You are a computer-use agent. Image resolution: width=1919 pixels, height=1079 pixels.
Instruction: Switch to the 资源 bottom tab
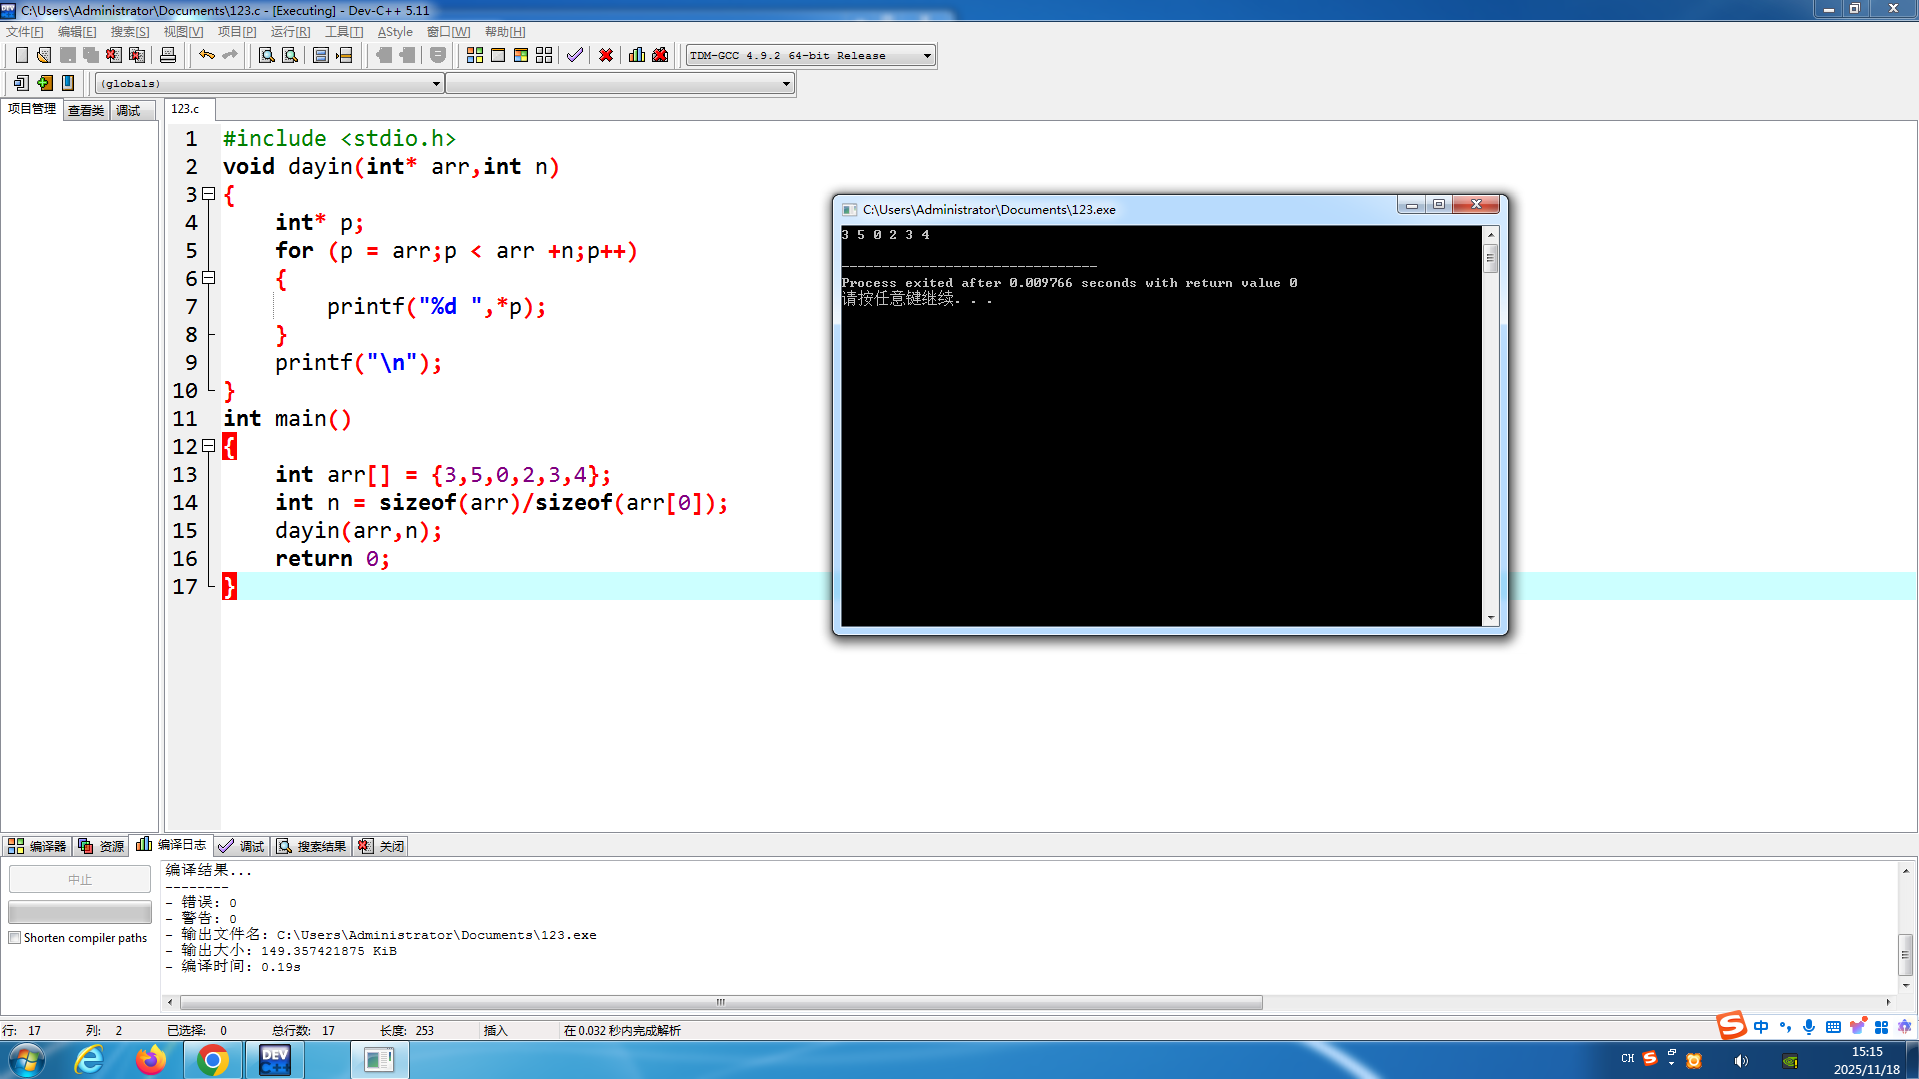[101, 846]
